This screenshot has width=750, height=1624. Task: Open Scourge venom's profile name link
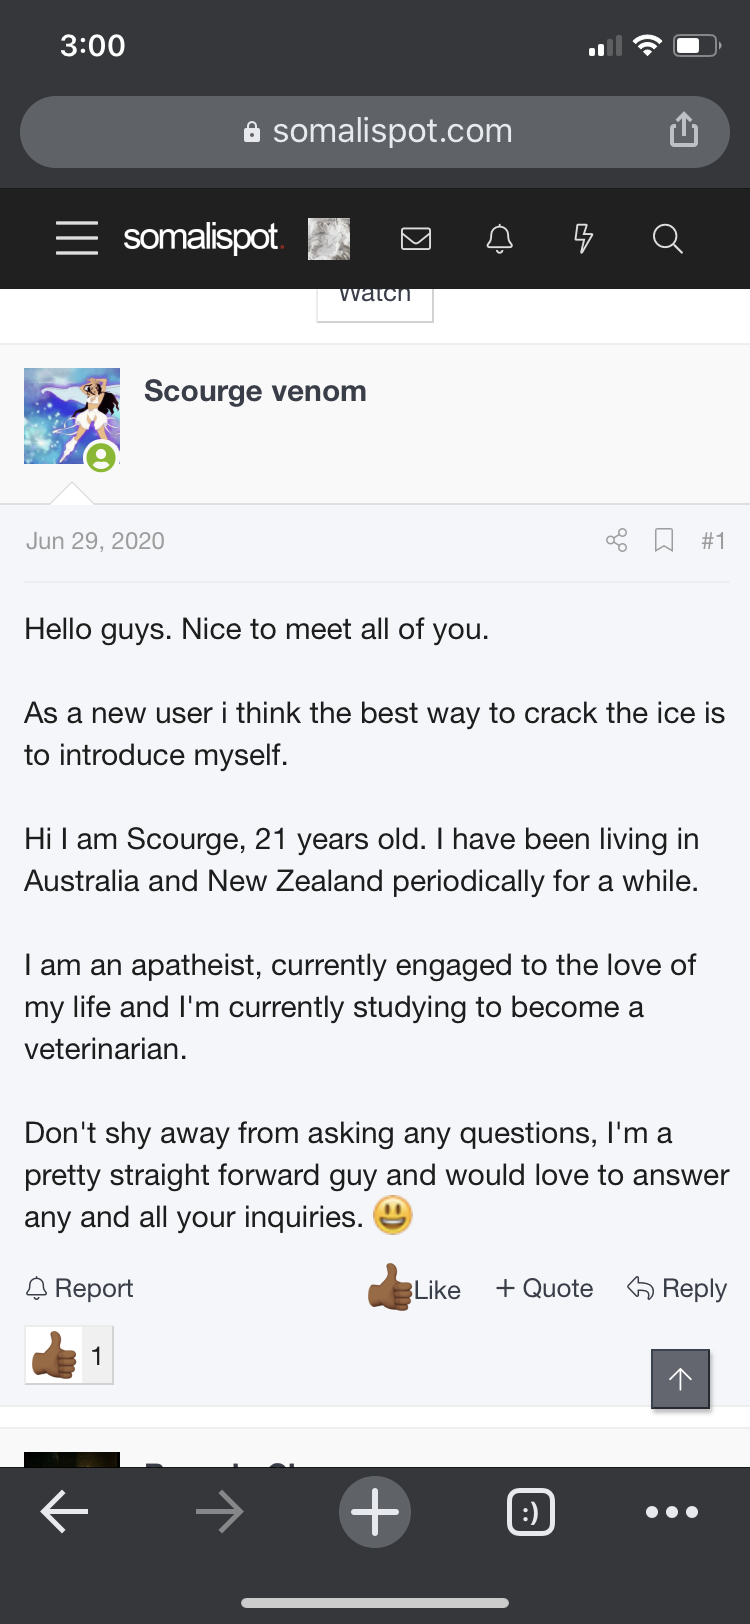point(255,391)
